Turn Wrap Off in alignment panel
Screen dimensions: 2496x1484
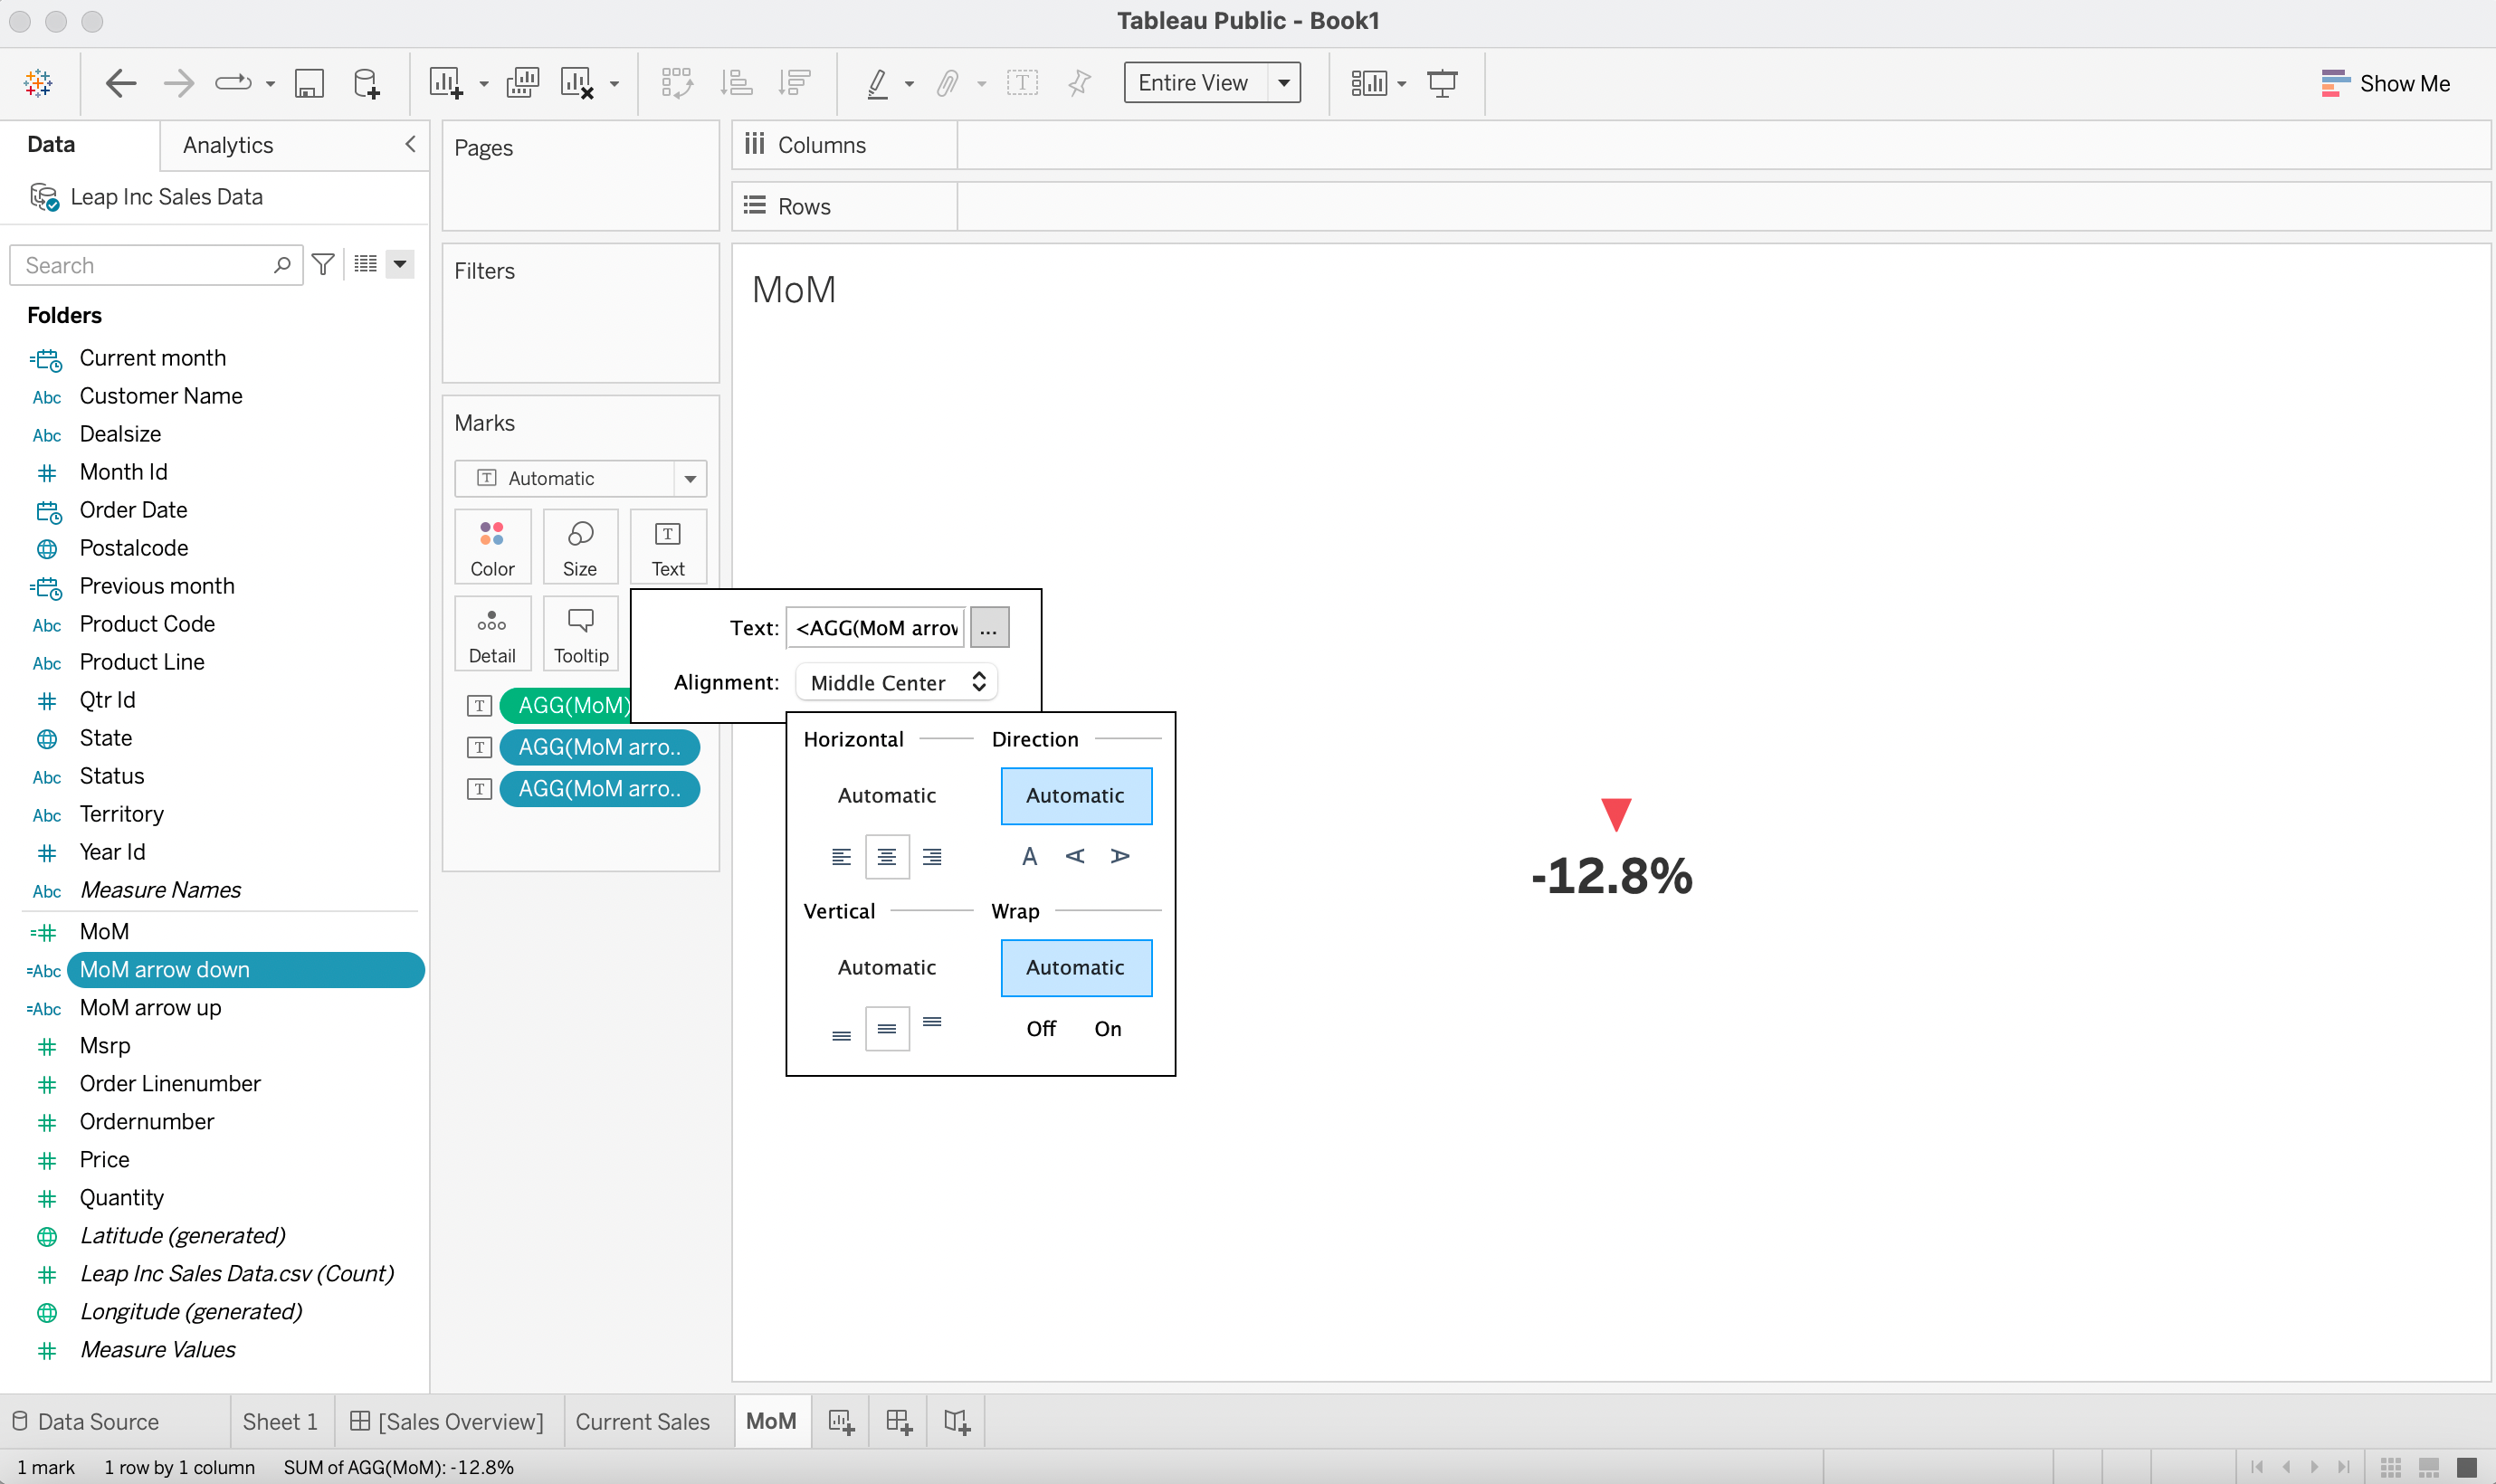point(1041,1028)
